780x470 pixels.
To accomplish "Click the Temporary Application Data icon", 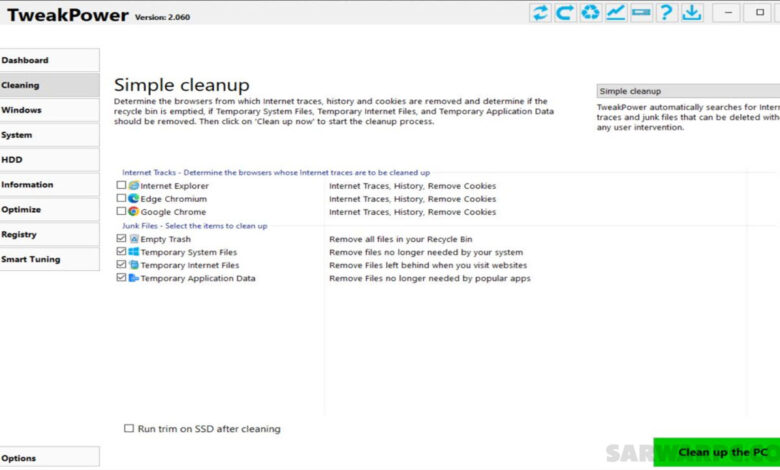I will pos(133,278).
